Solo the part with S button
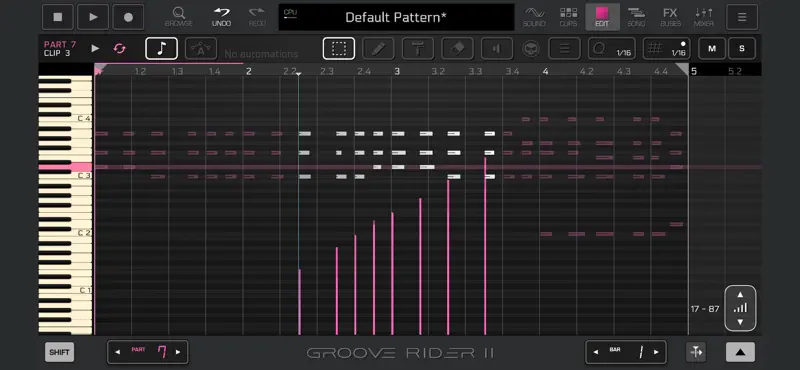 [x=742, y=48]
